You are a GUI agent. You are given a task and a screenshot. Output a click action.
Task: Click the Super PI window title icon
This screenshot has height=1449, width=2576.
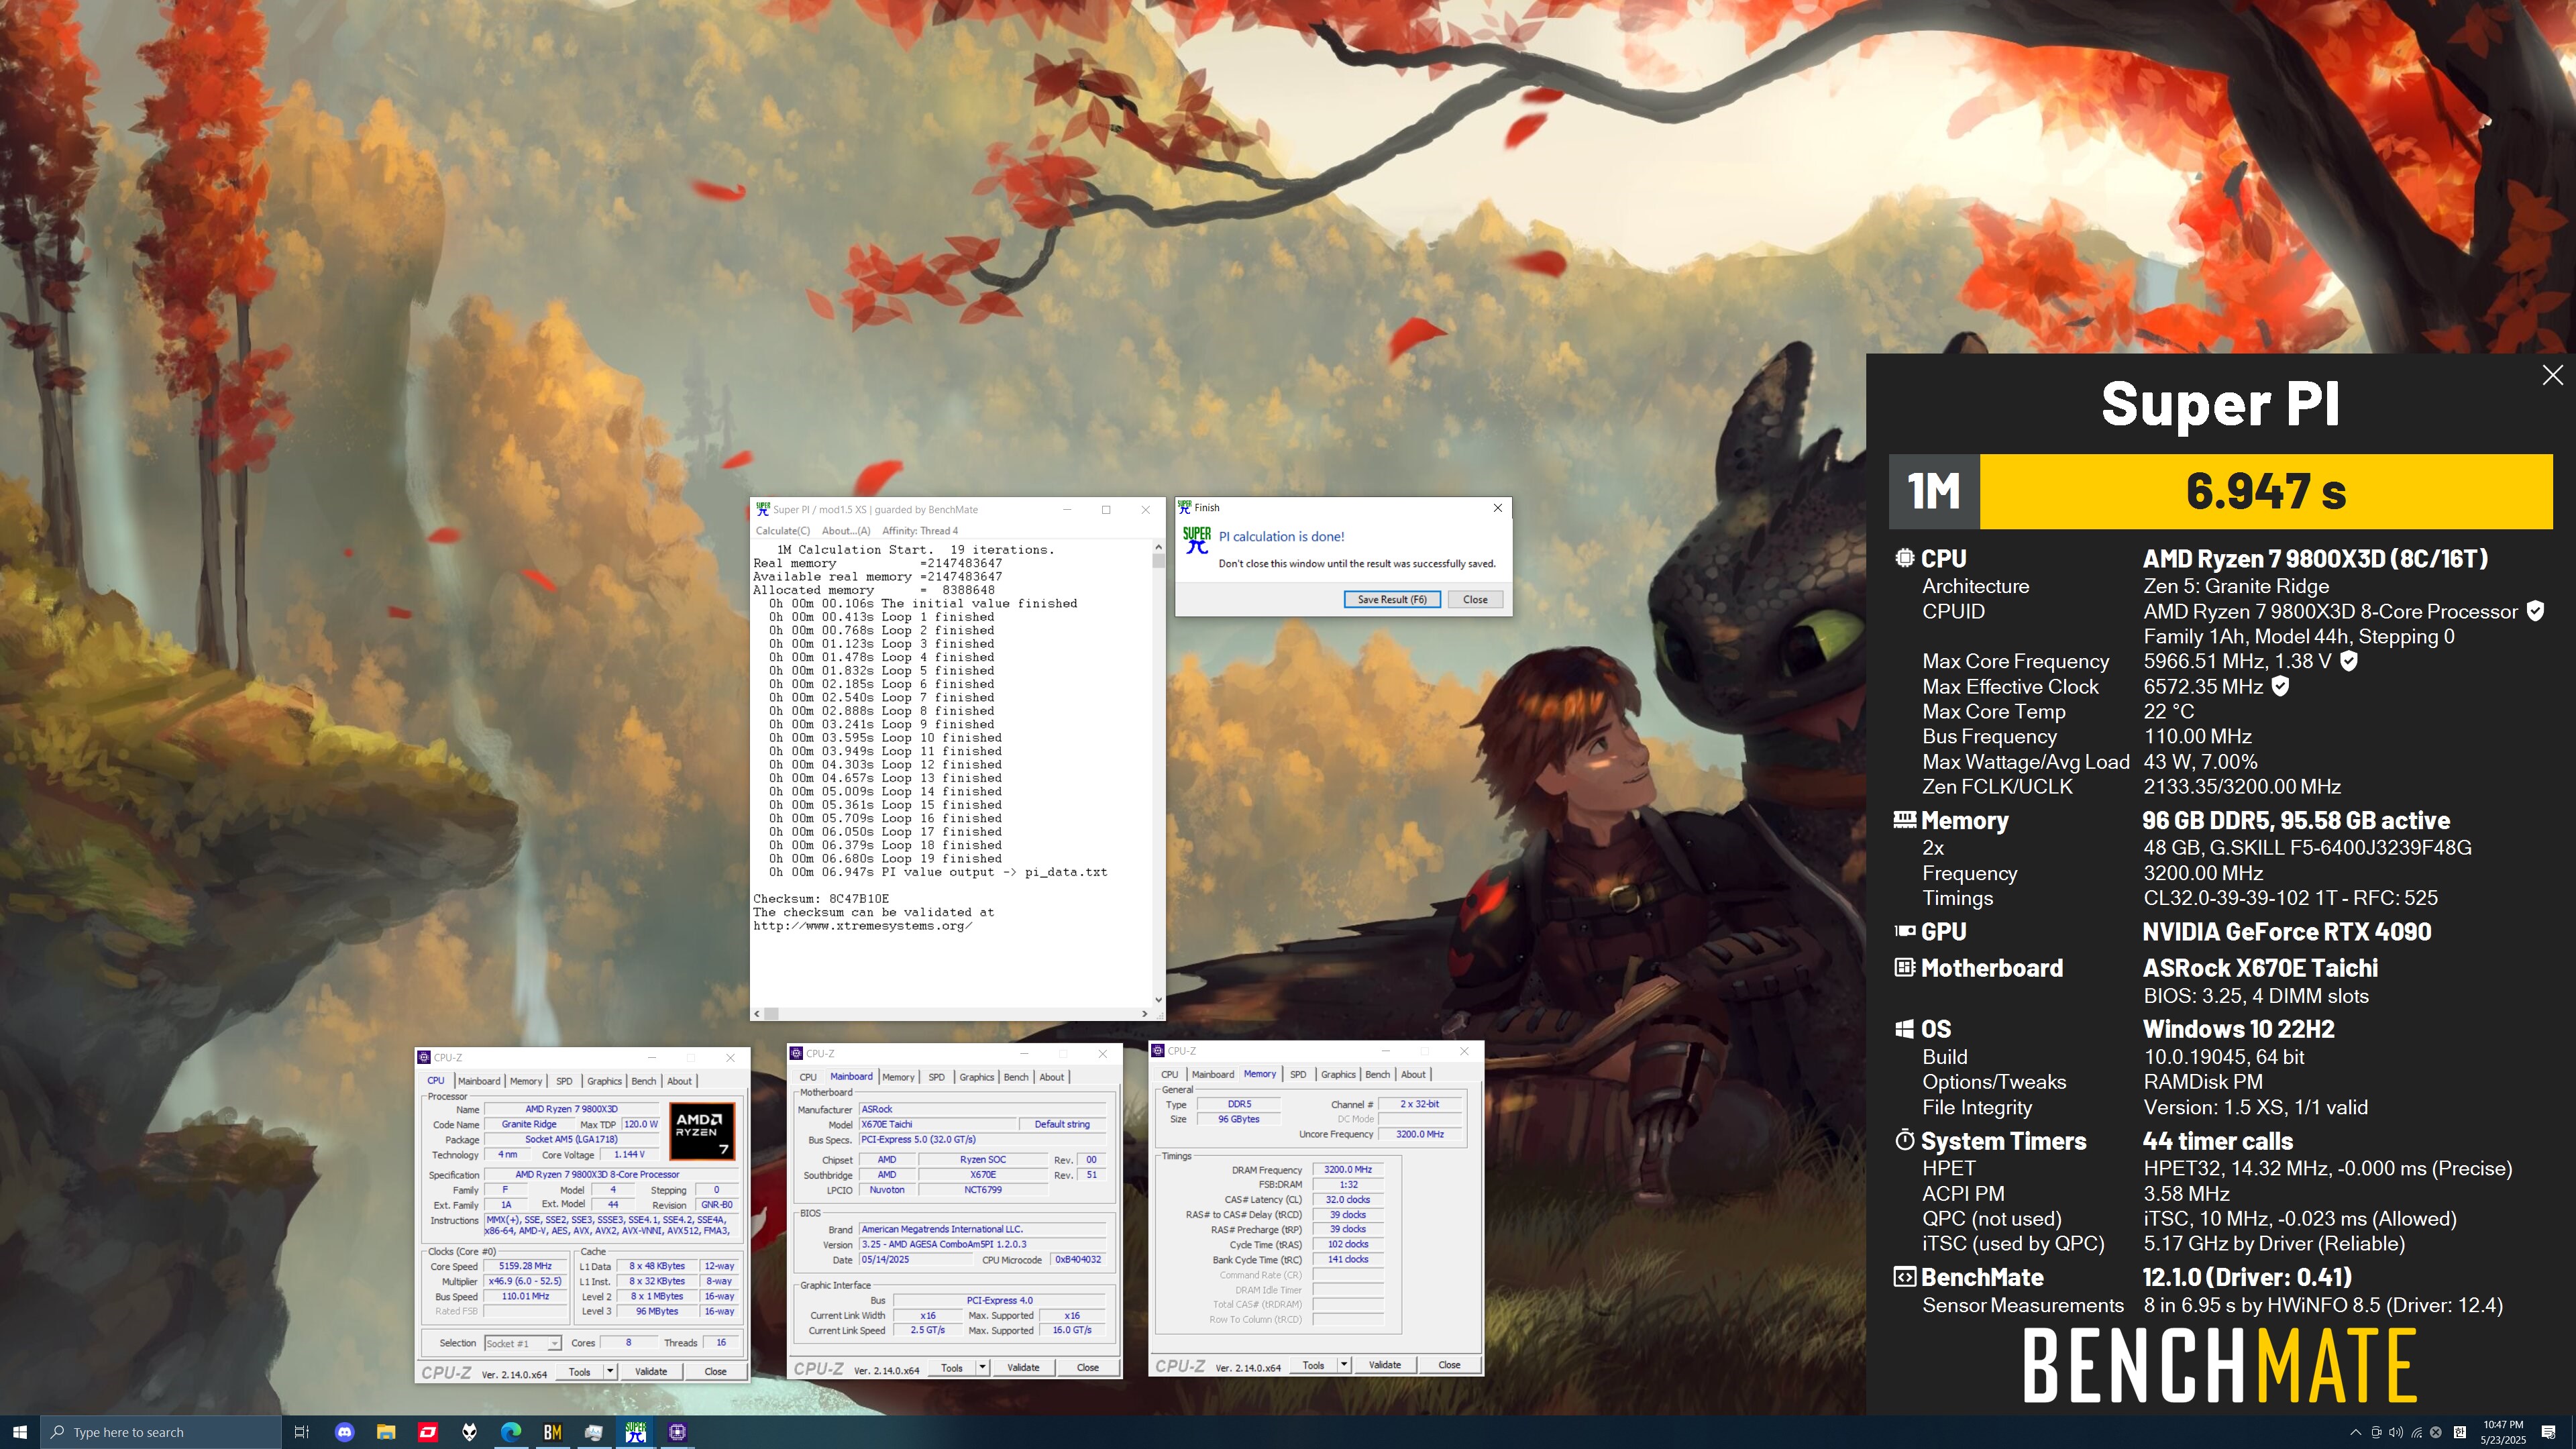[x=763, y=509]
